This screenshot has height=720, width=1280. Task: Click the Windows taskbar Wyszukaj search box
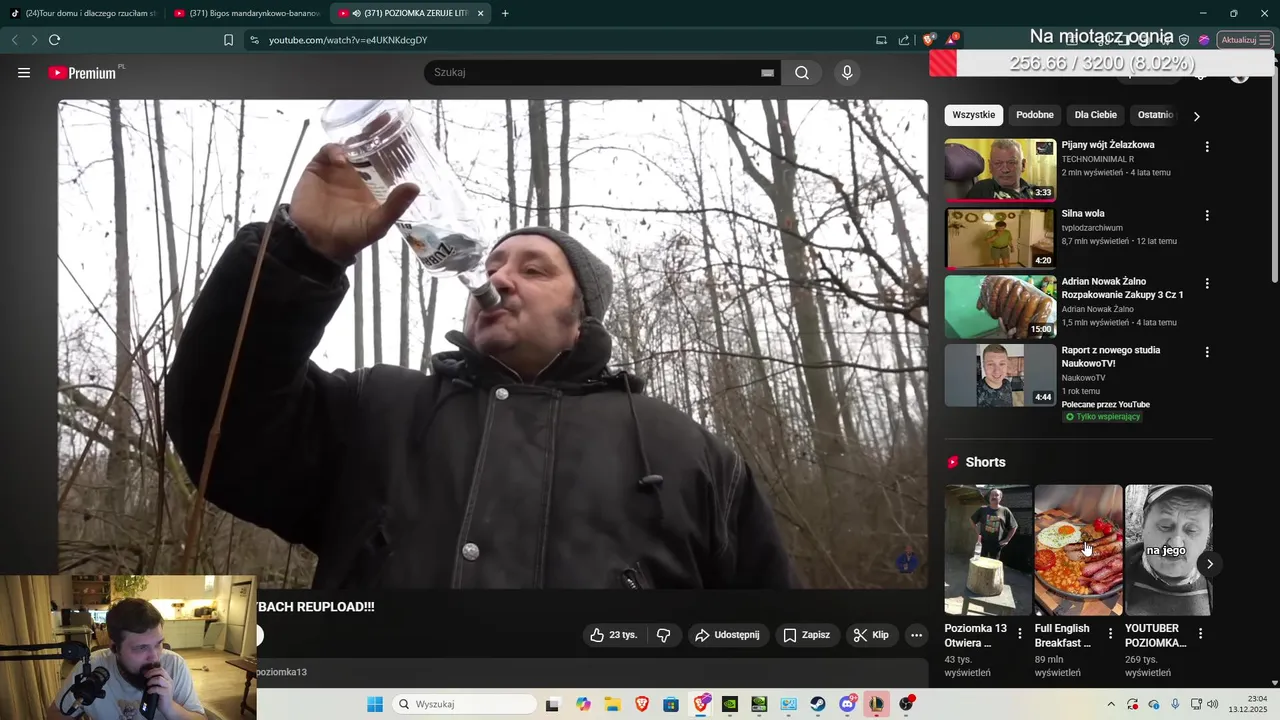click(x=464, y=704)
